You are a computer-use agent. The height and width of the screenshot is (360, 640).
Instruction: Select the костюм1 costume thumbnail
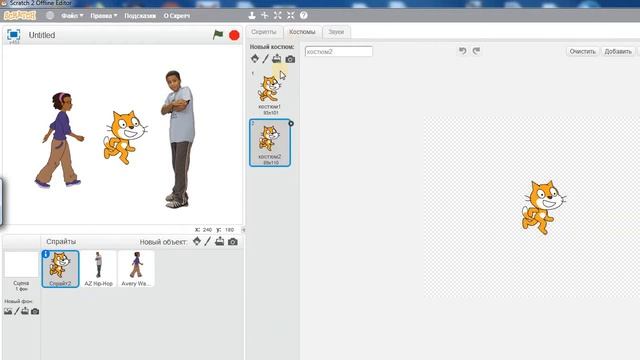point(270,93)
